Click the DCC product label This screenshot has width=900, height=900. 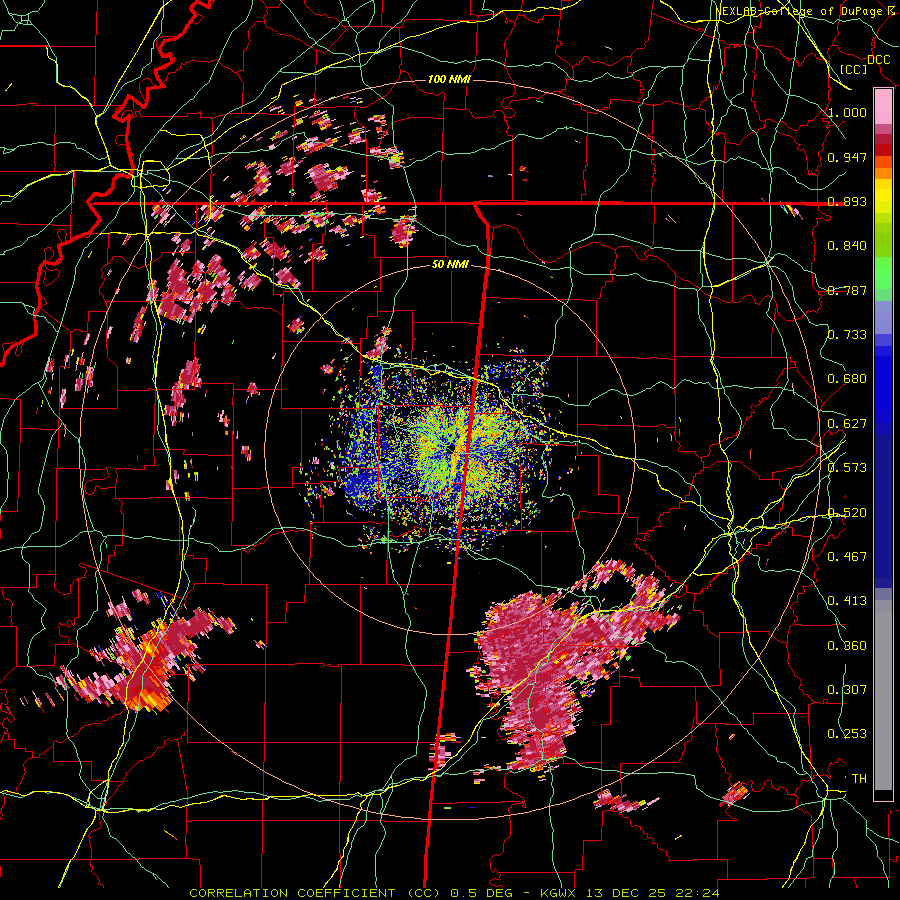point(879,60)
